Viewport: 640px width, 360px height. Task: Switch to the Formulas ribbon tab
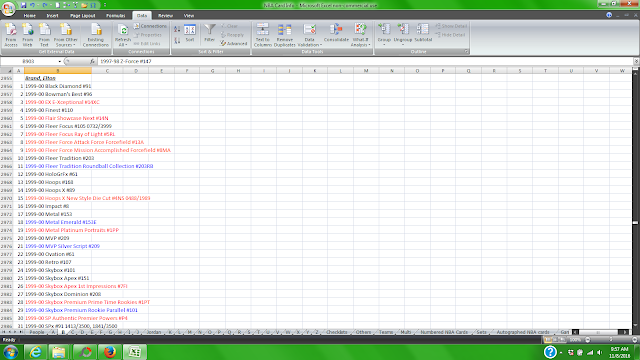point(116,16)
